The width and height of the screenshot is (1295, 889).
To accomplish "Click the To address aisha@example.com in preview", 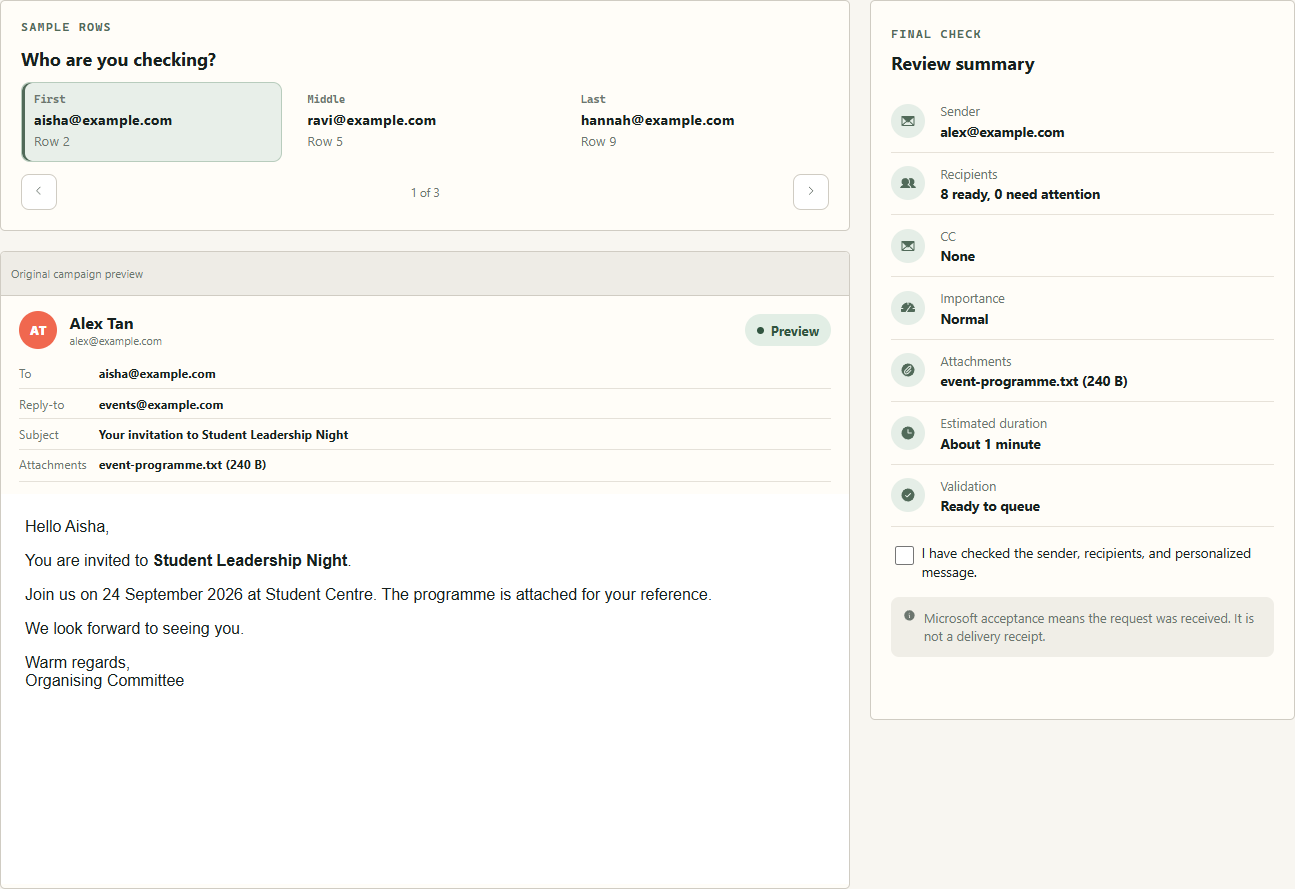I will pyautogui.click(x=157, y=374).
